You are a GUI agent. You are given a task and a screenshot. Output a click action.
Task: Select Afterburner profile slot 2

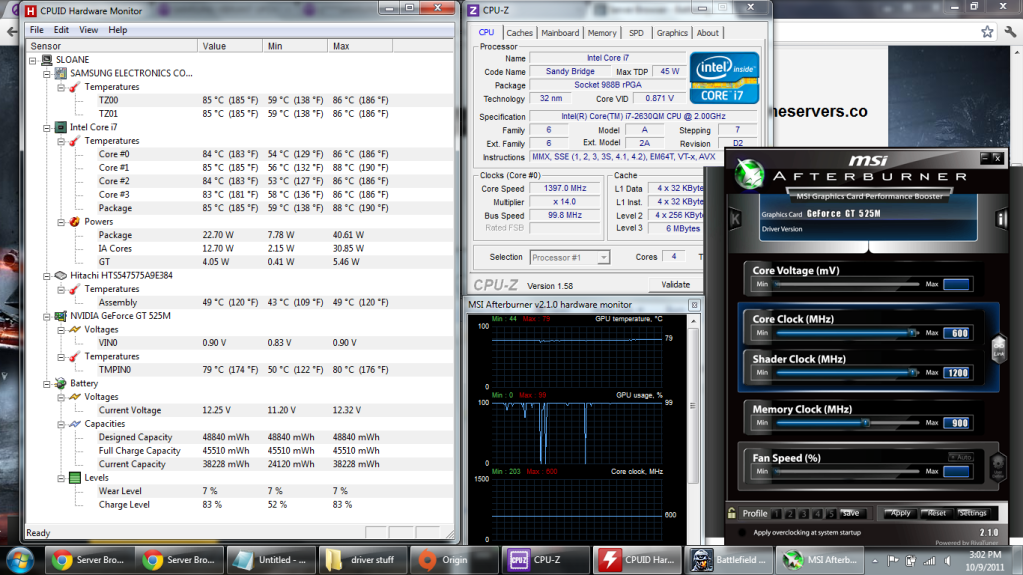(790, 514)
